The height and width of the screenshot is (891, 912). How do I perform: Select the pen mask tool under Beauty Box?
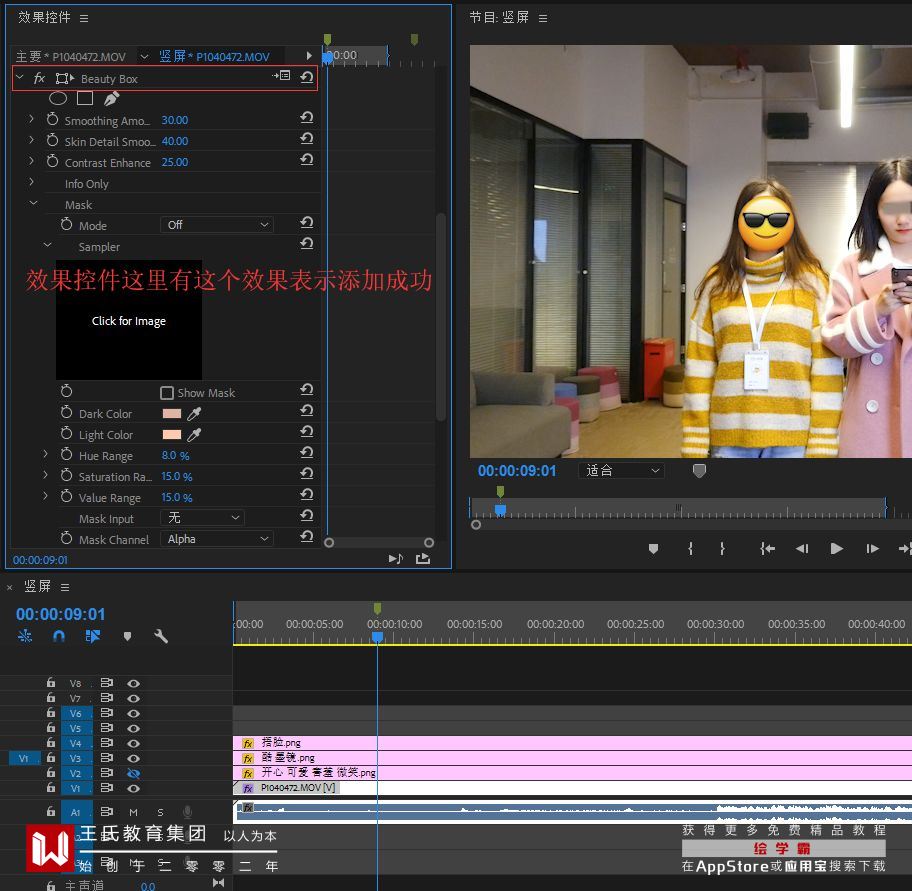[111, 99]
